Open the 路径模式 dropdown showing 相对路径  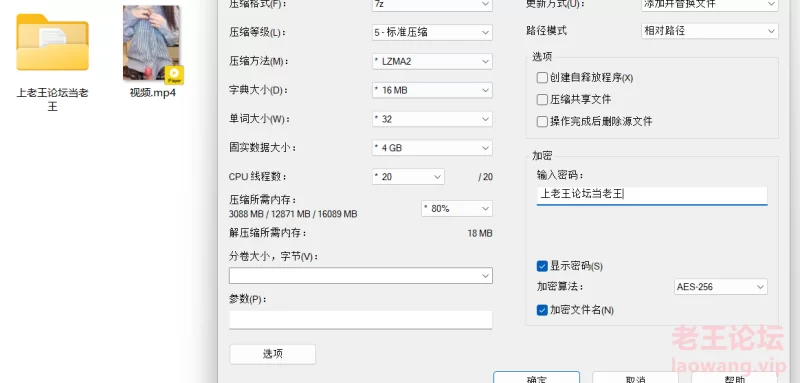[x=710, y=31]
